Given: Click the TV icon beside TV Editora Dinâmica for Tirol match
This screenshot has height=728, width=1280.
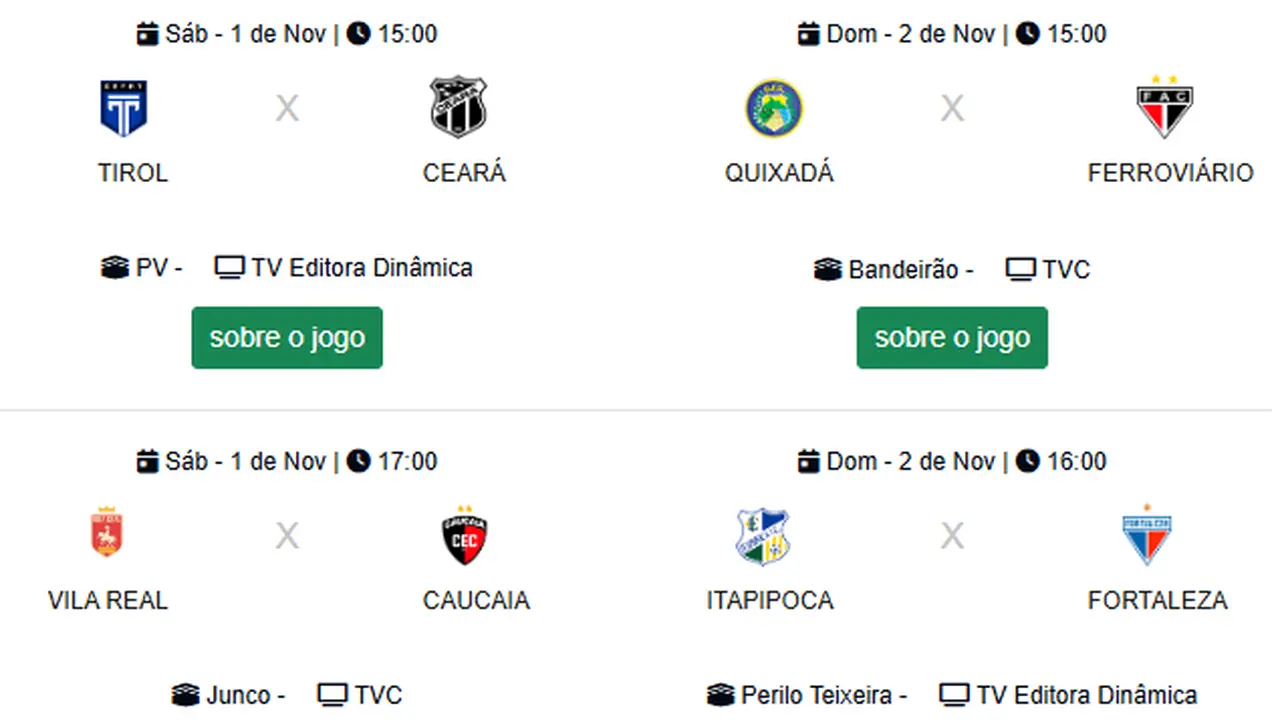Looking at the screenshot, I should 230,268.
